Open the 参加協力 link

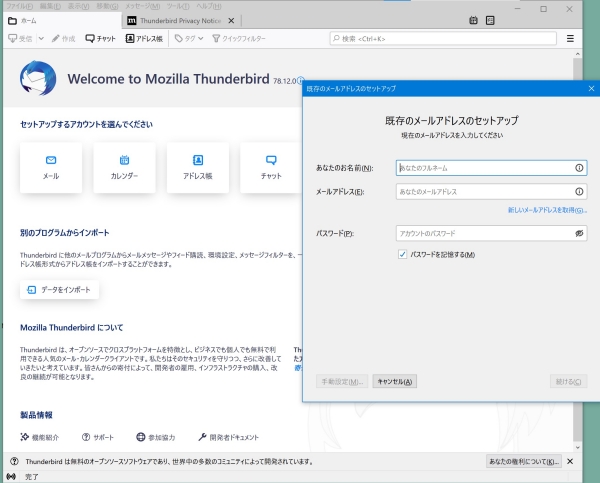click(156, 437)
